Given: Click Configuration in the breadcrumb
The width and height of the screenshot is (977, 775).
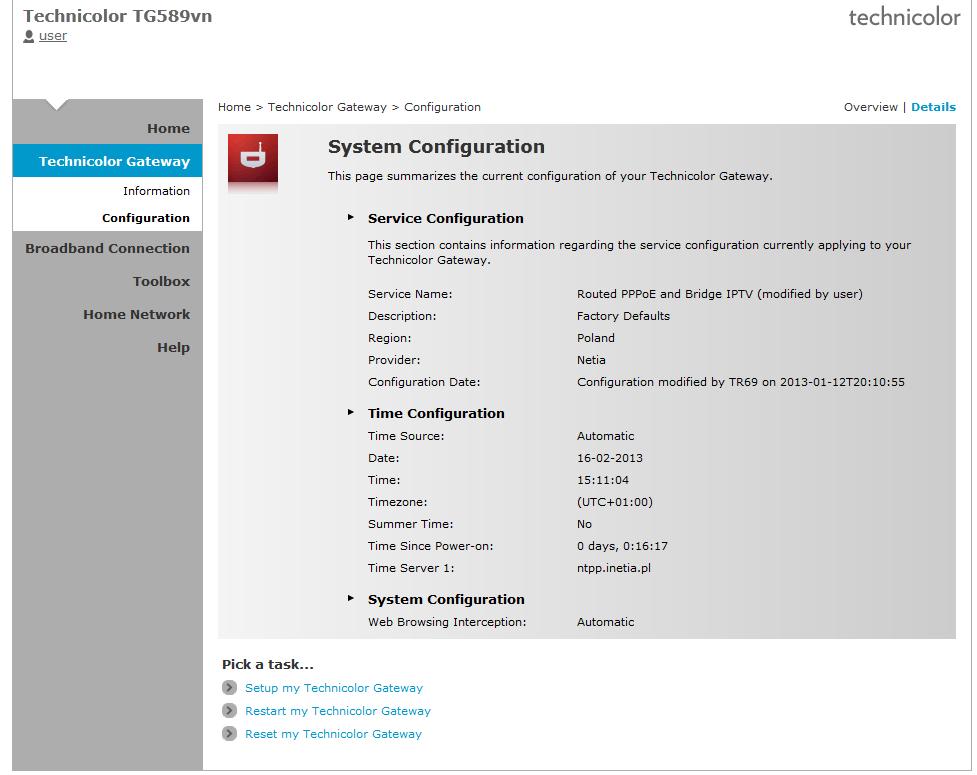Looking at the screenshot, I should tap(442, 107).
